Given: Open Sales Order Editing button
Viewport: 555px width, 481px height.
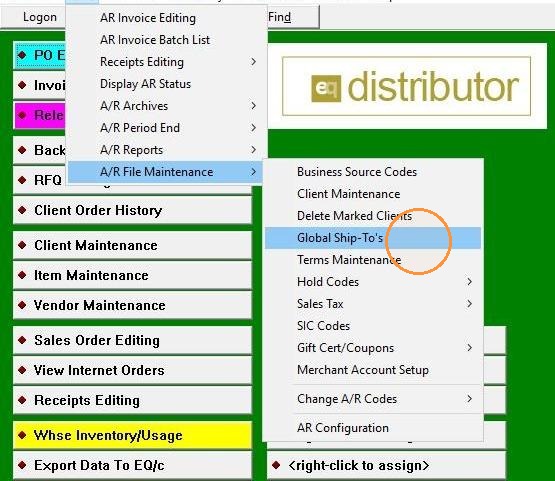Looking at the screenshot, I should [132, 340].
